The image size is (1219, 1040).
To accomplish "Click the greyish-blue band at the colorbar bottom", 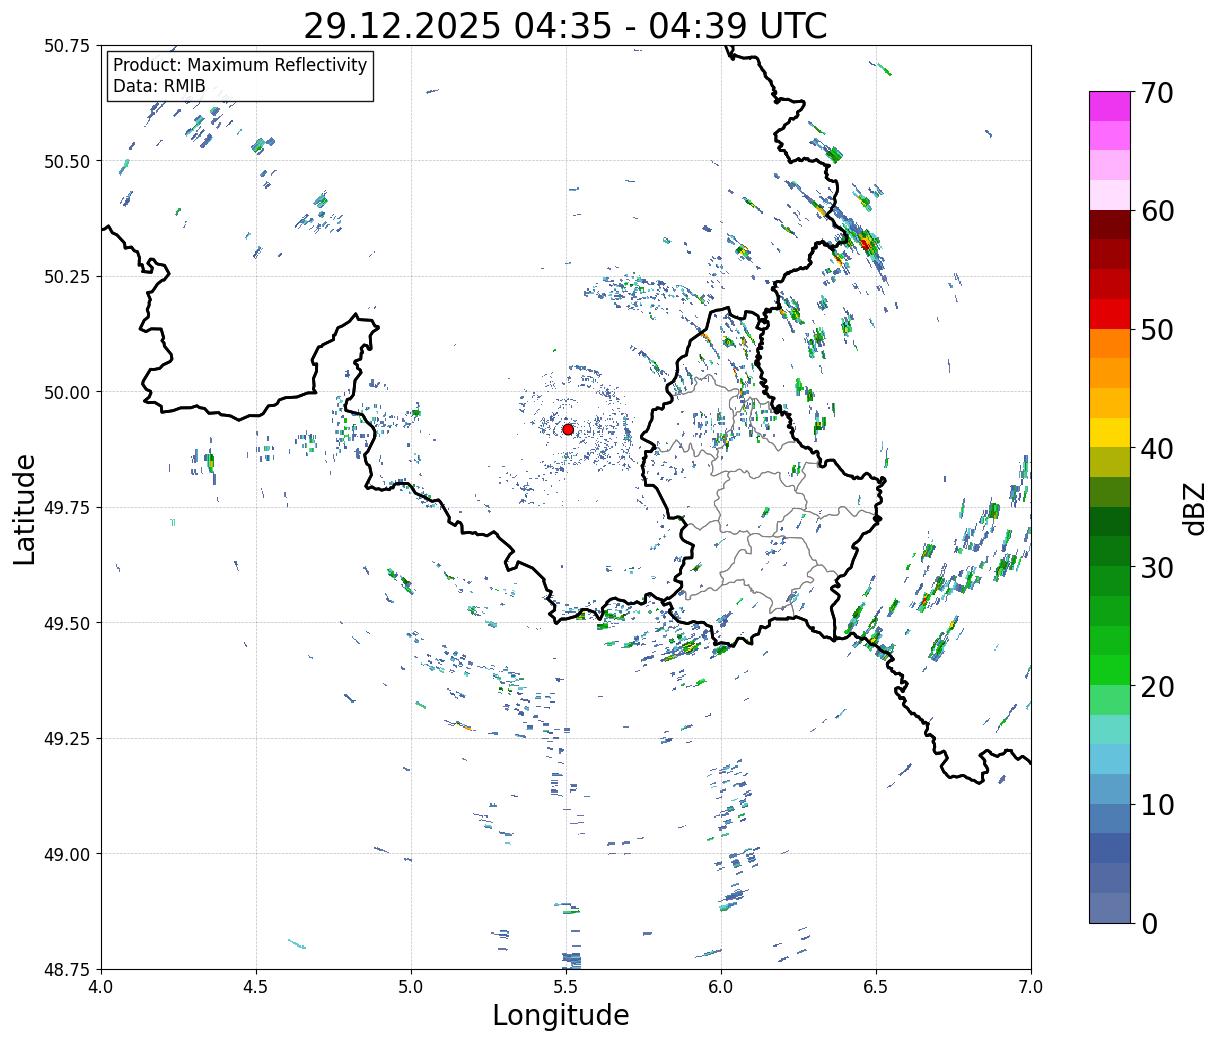I will 1110,907.
